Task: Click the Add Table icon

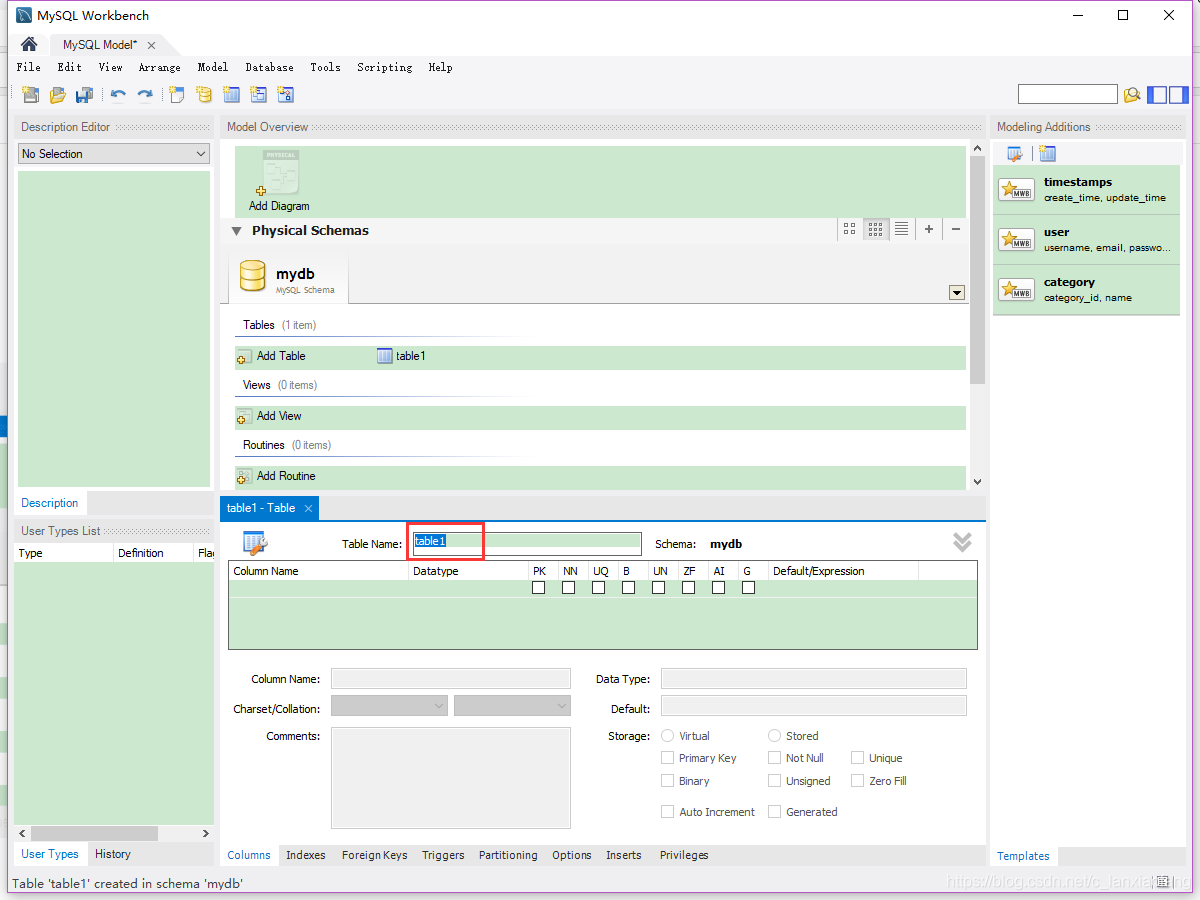Action: pos(244,356)
